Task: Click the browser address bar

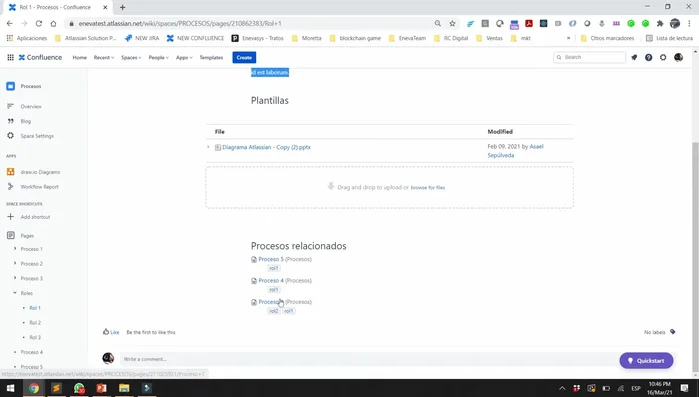Action: coord(250,24)
